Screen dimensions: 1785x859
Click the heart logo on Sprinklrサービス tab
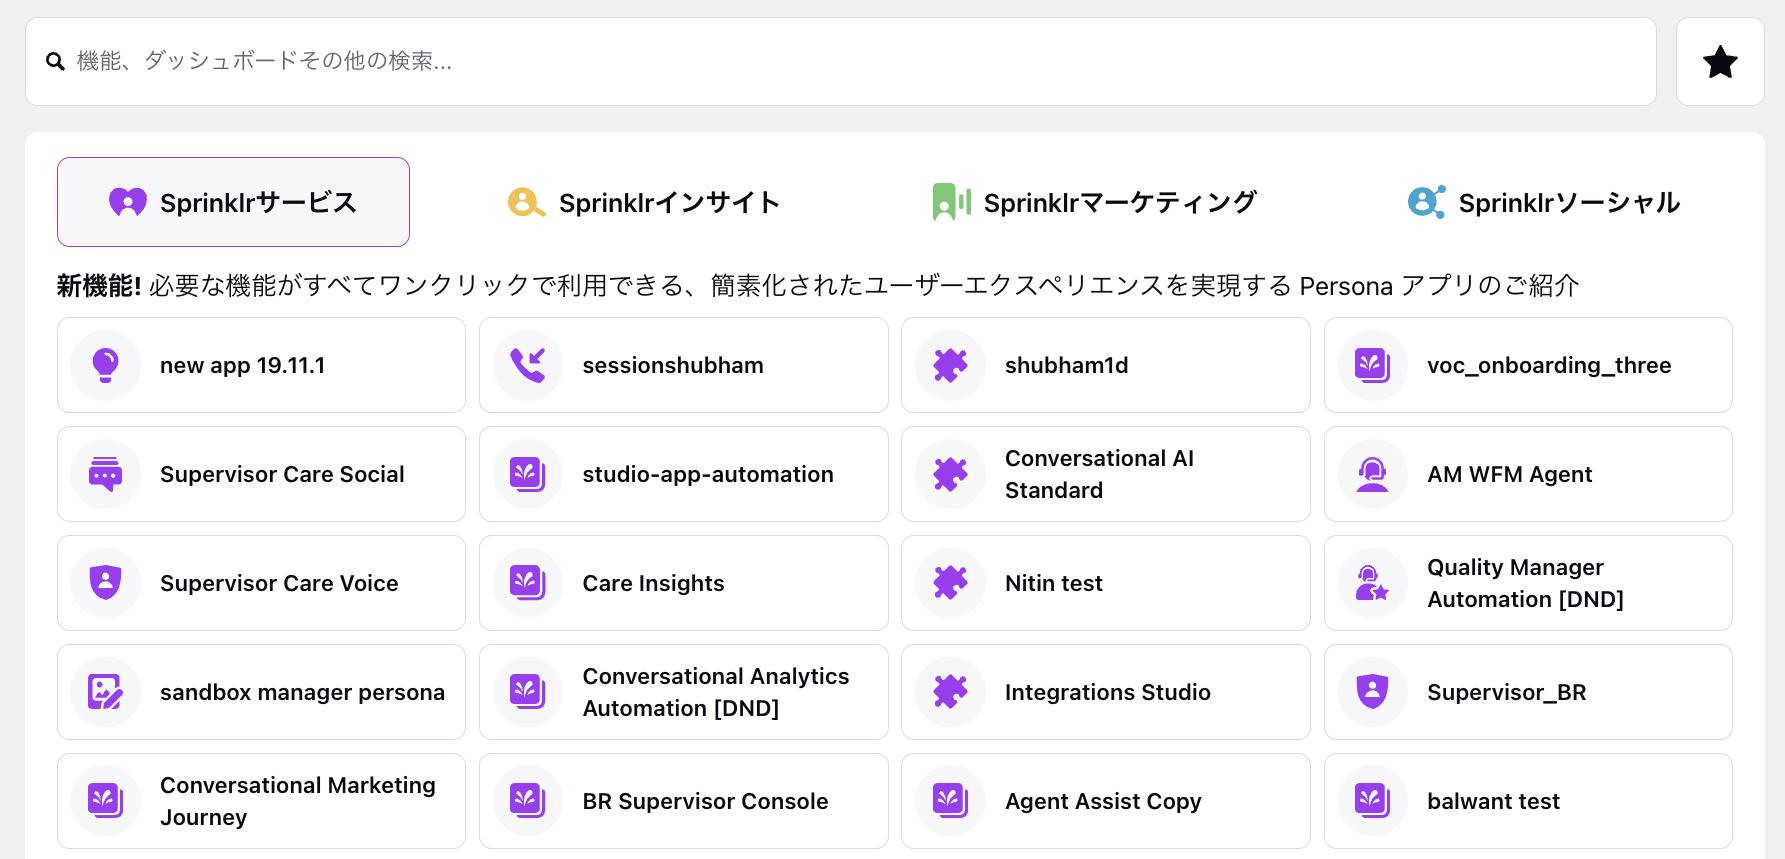tap(128, 202)
